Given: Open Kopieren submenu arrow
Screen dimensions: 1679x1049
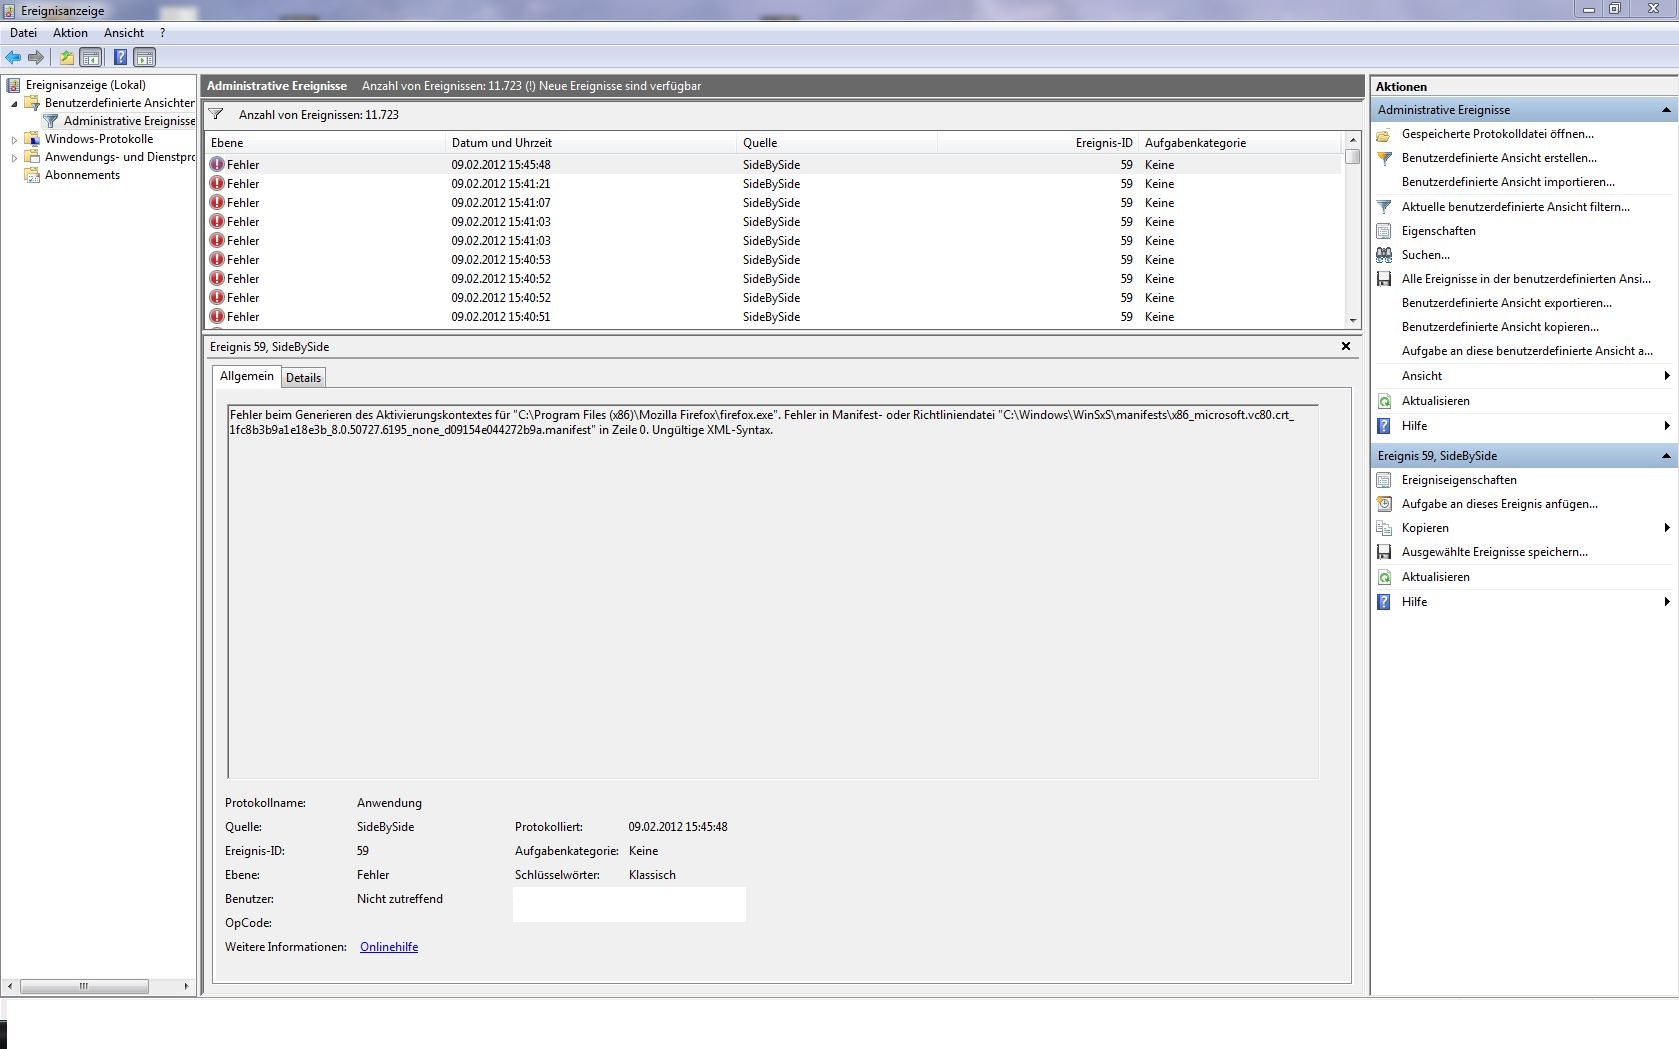Looking at the screenshot, I should click(x=1666, y=528).
